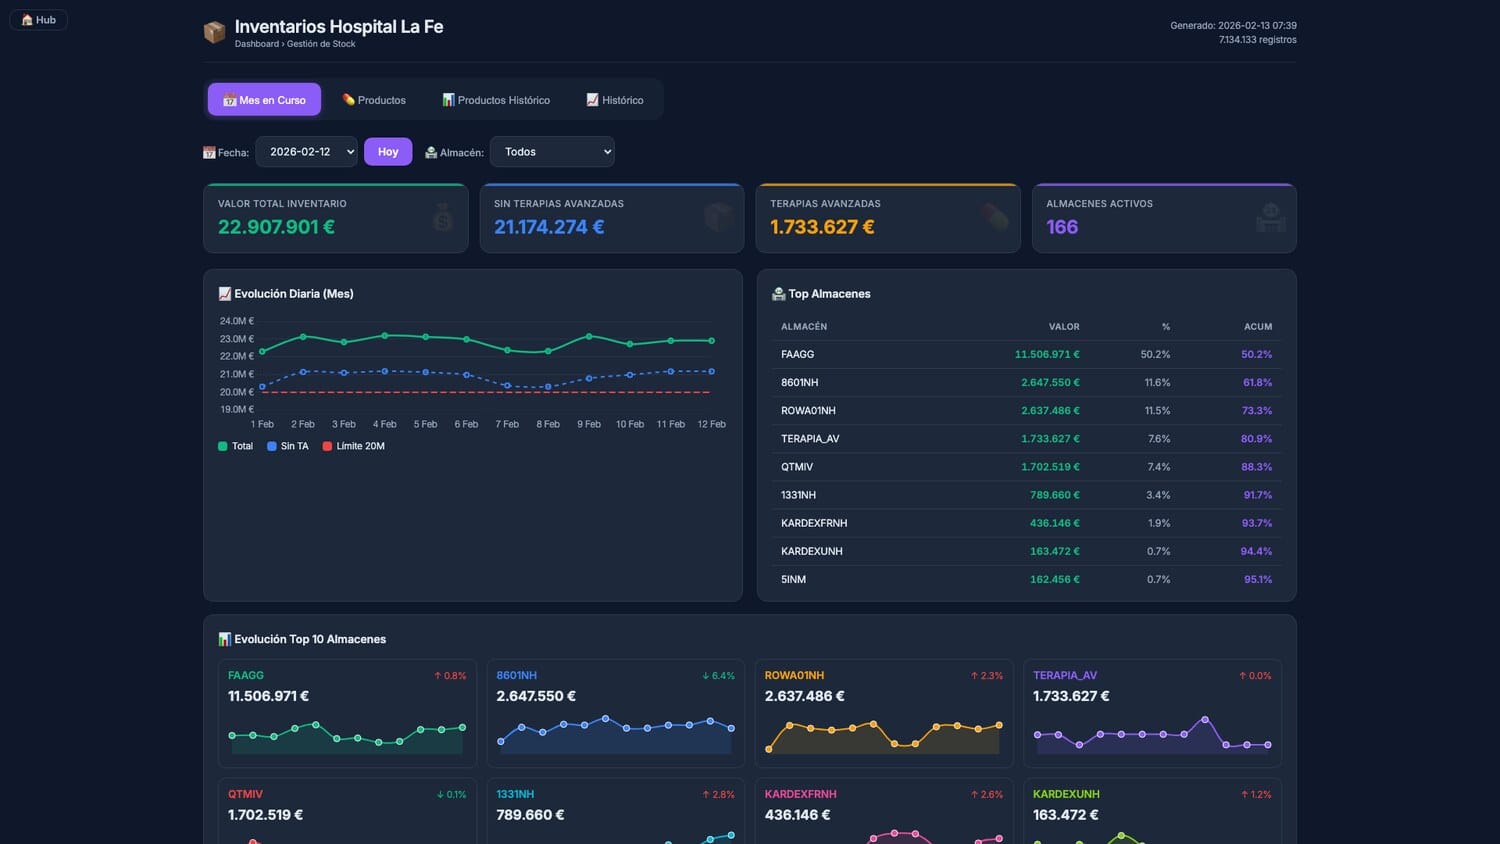Click the calendar icon beside Fecha

pos(209,153)
